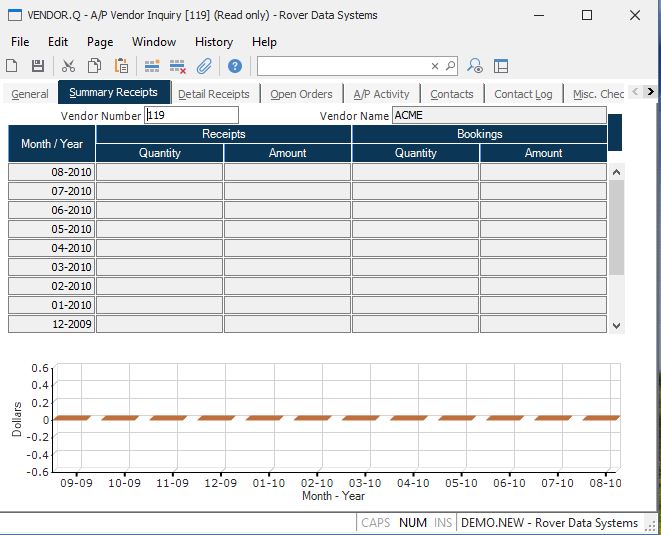Screen dimensions: 661x535
Task: Open the A/P Activity tab
Action: tap(381, 94)
